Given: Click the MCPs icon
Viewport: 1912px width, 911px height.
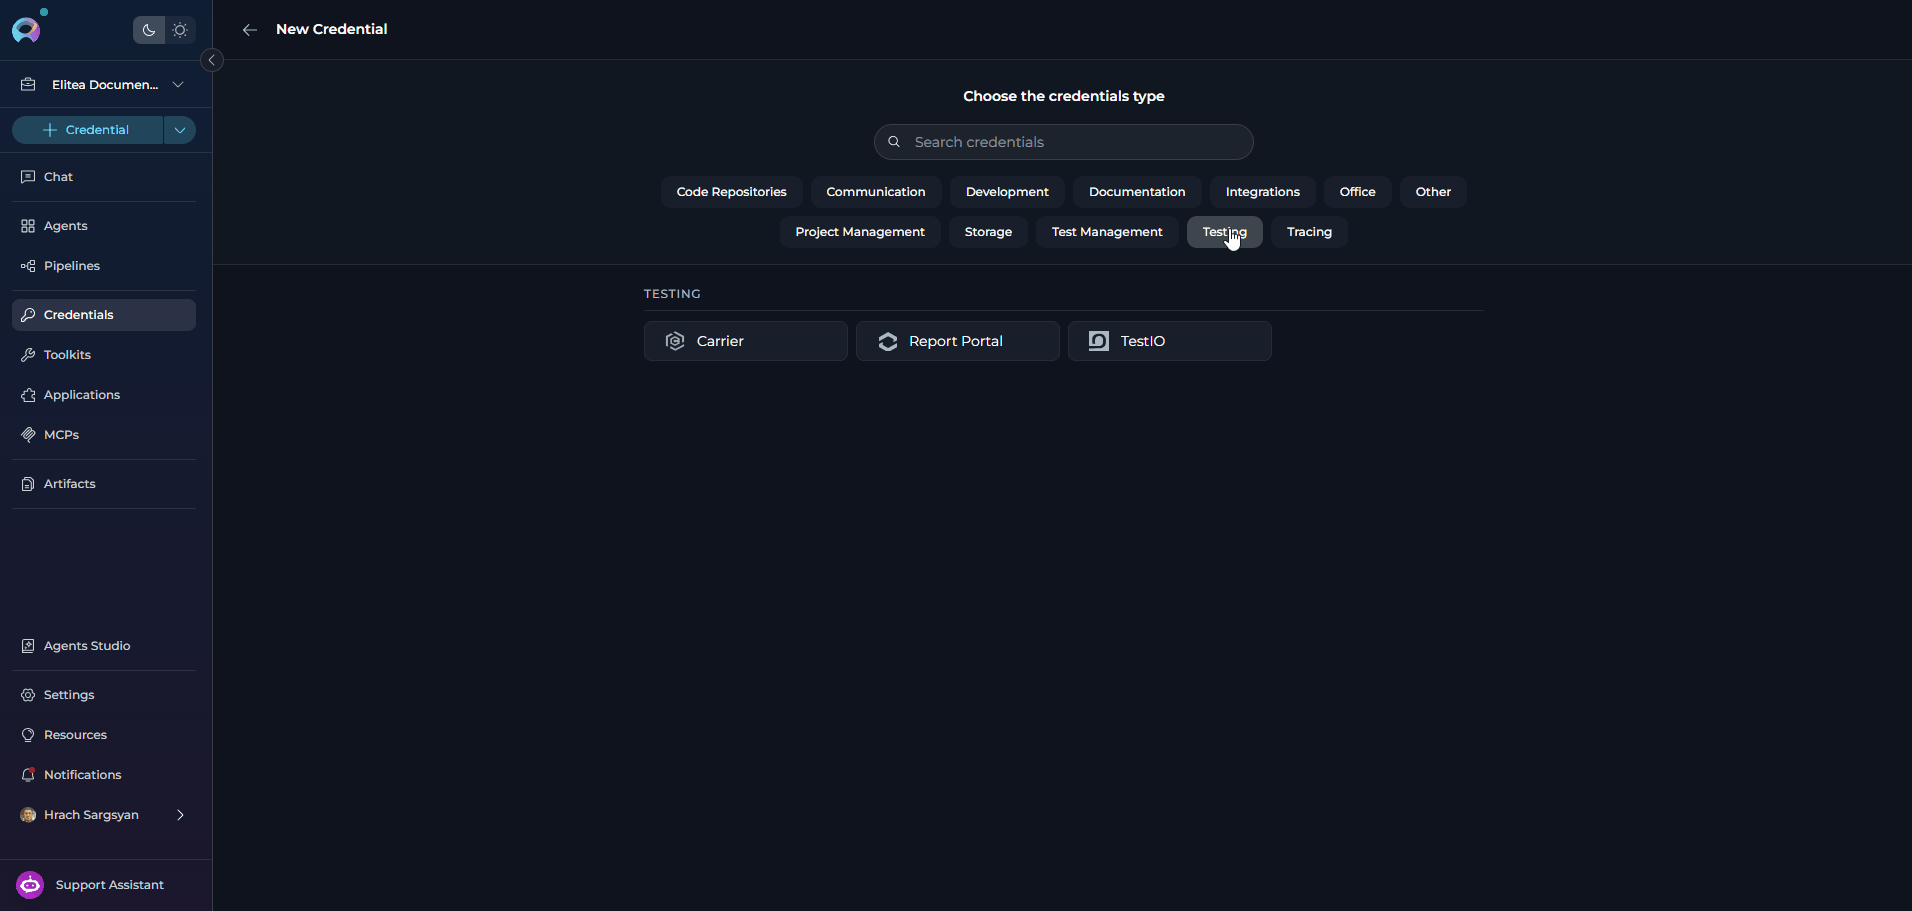Looking at the screenshot, I should (x=28, y=435).
